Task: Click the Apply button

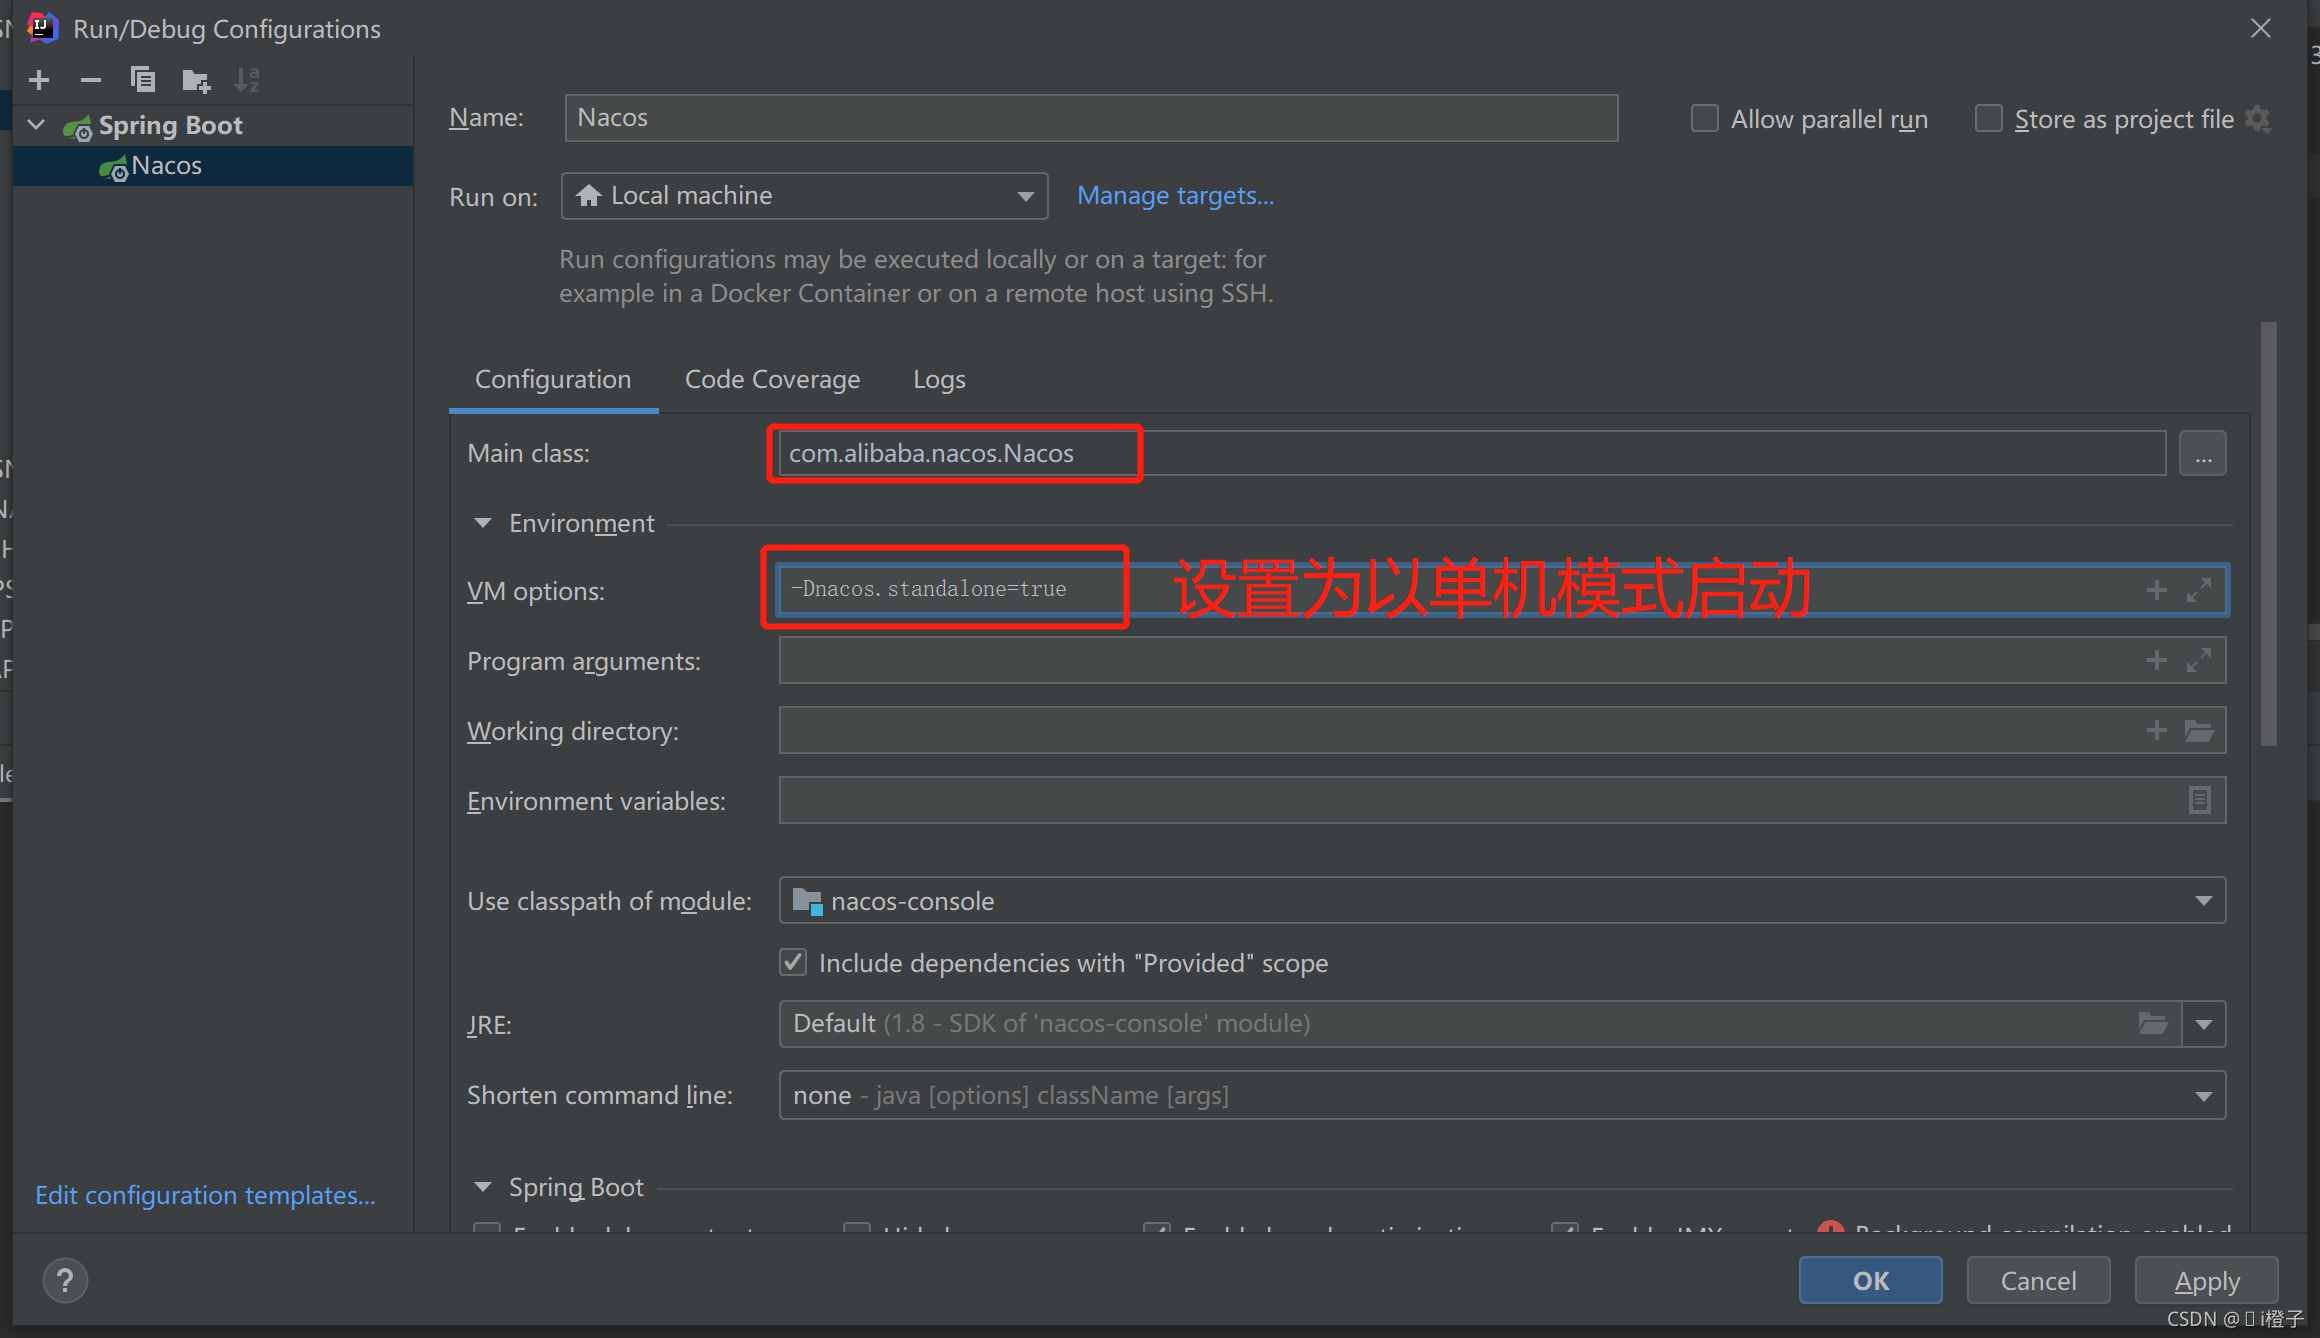Action: [x=2207, y=1281]
